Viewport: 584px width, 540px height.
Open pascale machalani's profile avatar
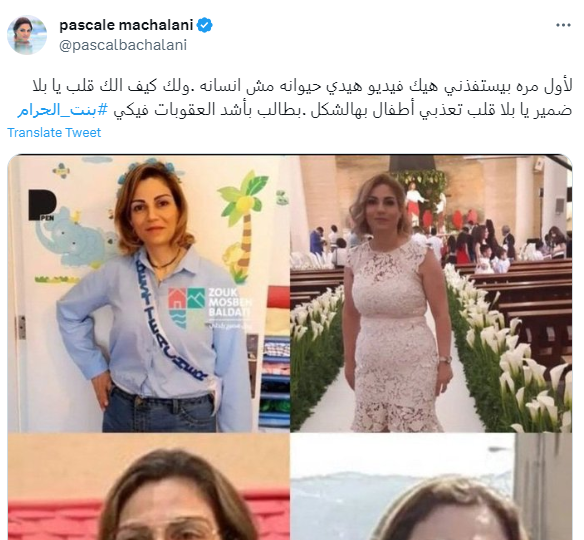[x=27, y=35]
